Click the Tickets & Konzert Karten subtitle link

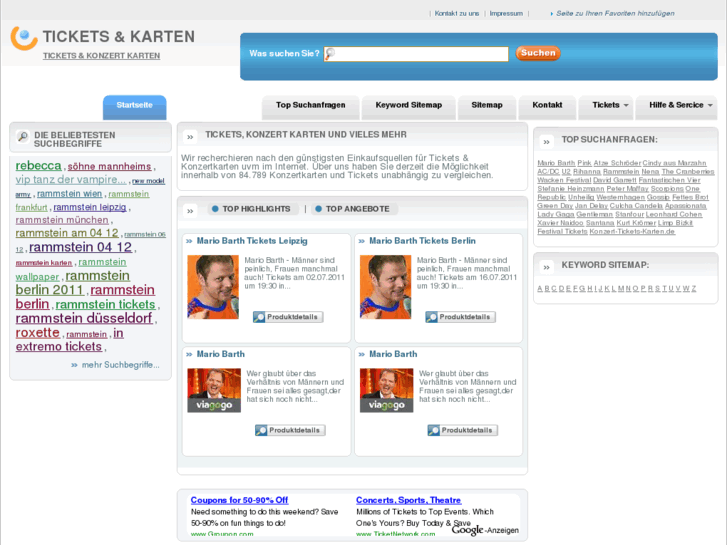[x=102, y=56]
